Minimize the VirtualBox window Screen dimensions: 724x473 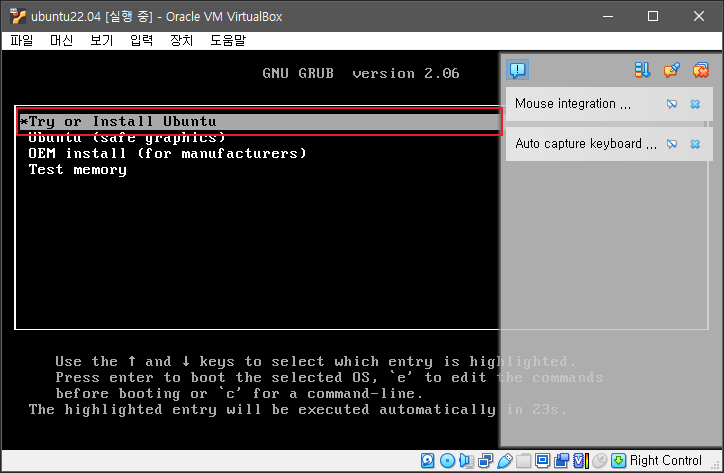pyautogui.click(x=608, y=16)
